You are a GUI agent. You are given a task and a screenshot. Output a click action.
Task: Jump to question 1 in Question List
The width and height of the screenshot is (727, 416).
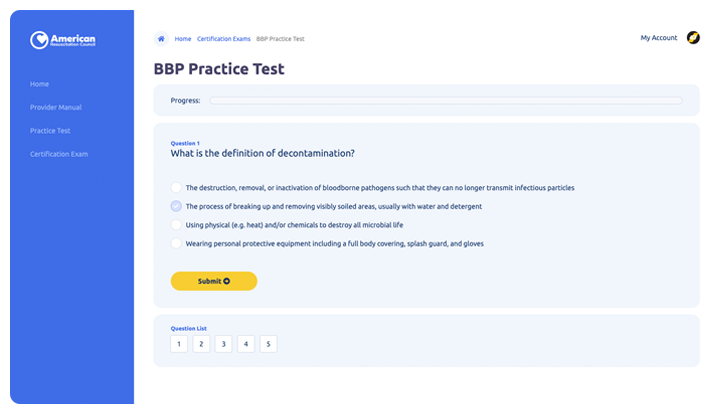click(x=179, y=344)
